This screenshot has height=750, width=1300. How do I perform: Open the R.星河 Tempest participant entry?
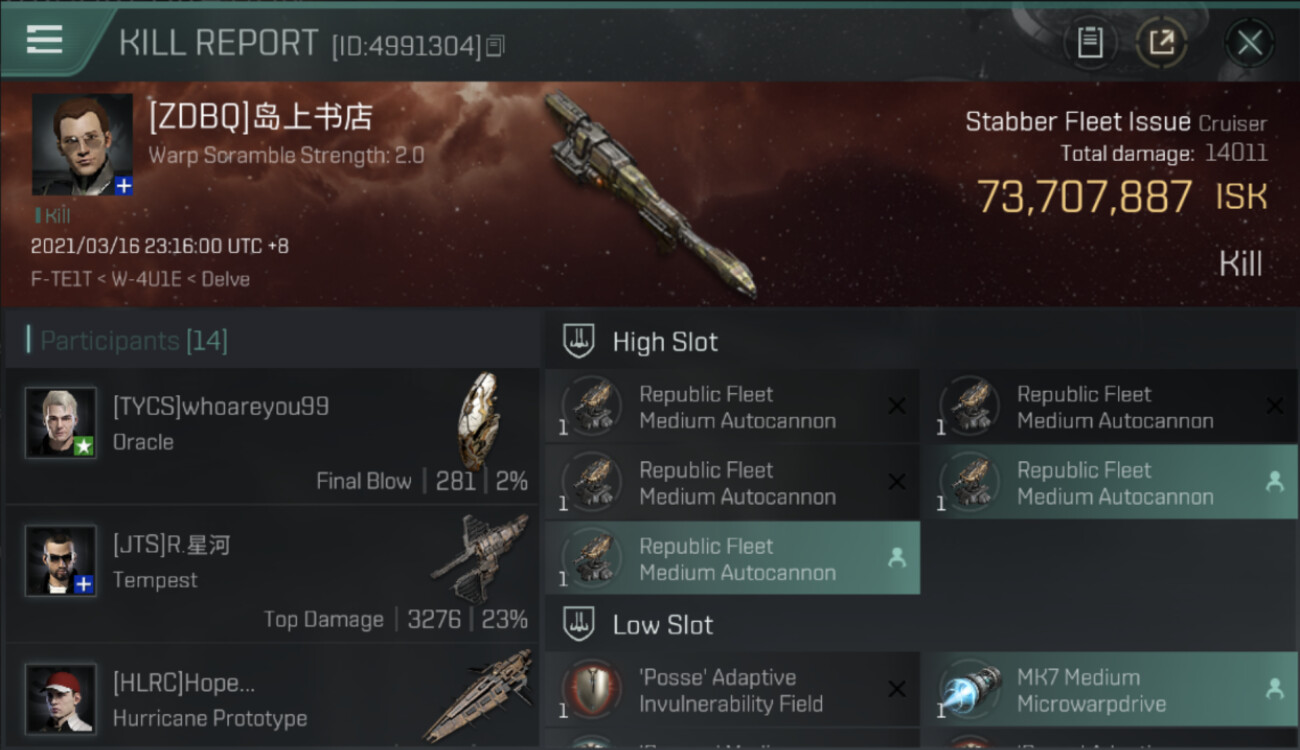click(x=272, y=574)
